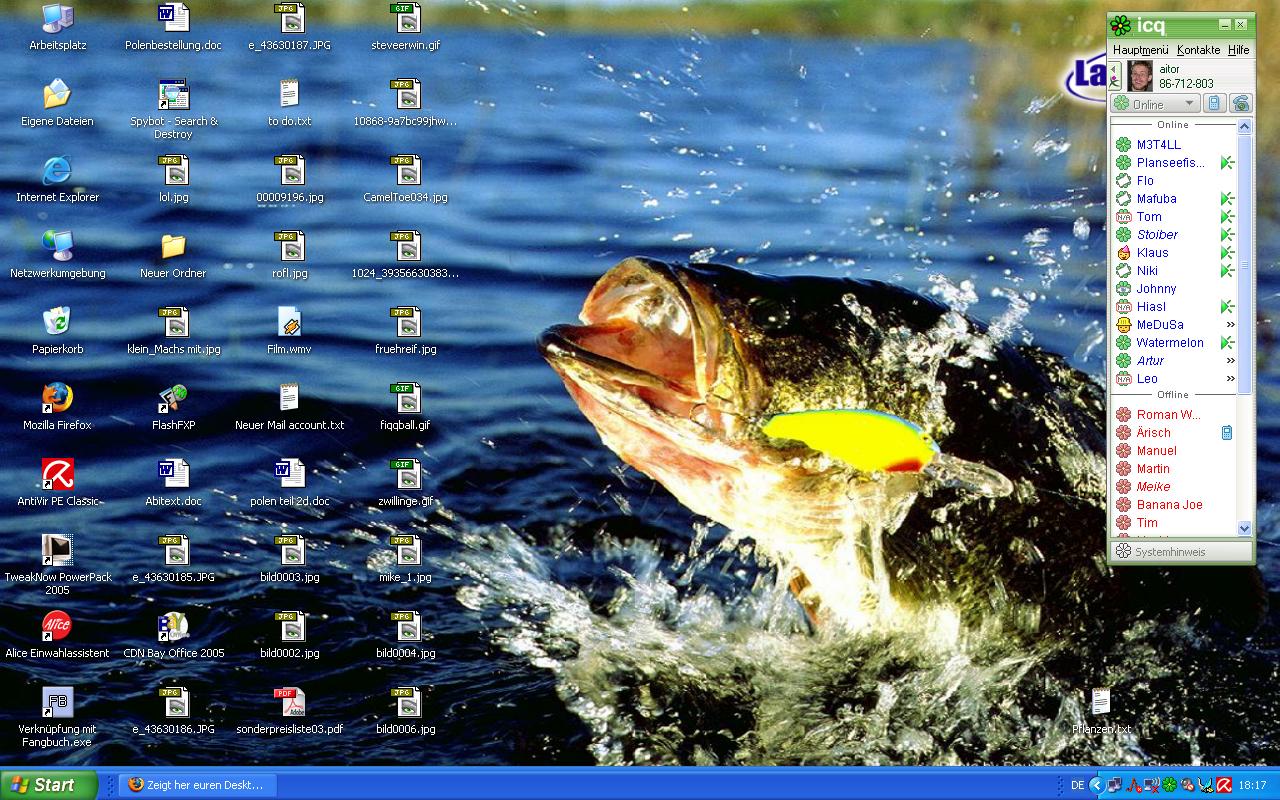Click ICQ contact list scroll-up arrow
The width and height of the screenshot is (1280, 800).
(x=1245, y=127)
